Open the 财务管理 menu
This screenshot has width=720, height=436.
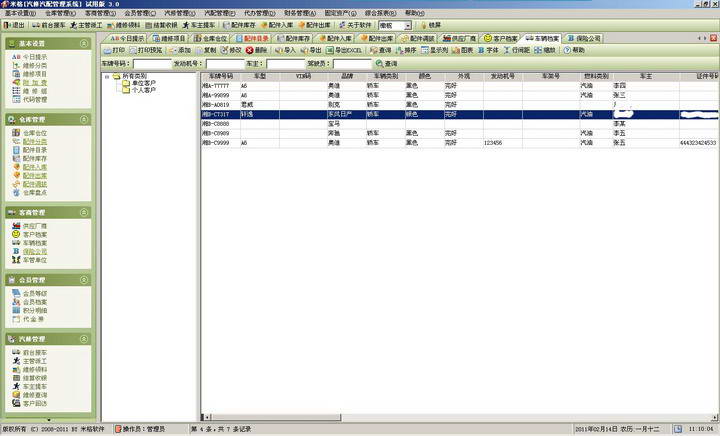click(299, 13)
